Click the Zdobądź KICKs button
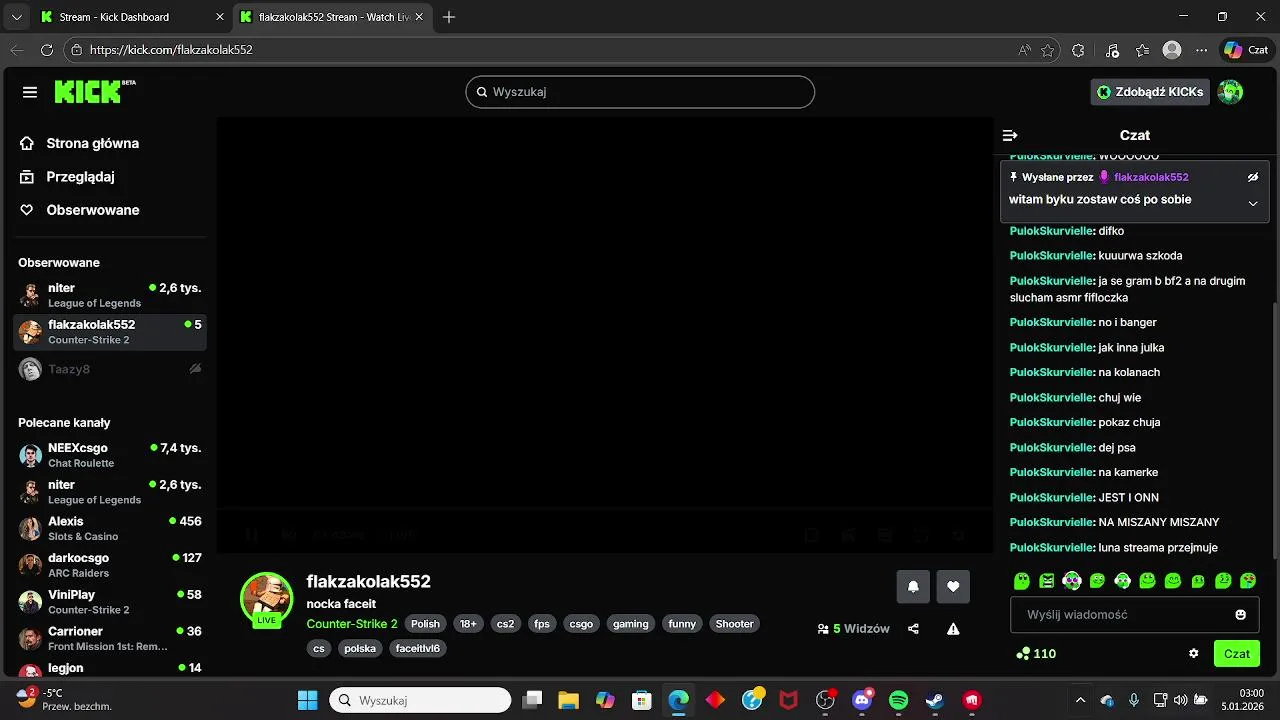The image size is (1280, 720). [1150, 92]
